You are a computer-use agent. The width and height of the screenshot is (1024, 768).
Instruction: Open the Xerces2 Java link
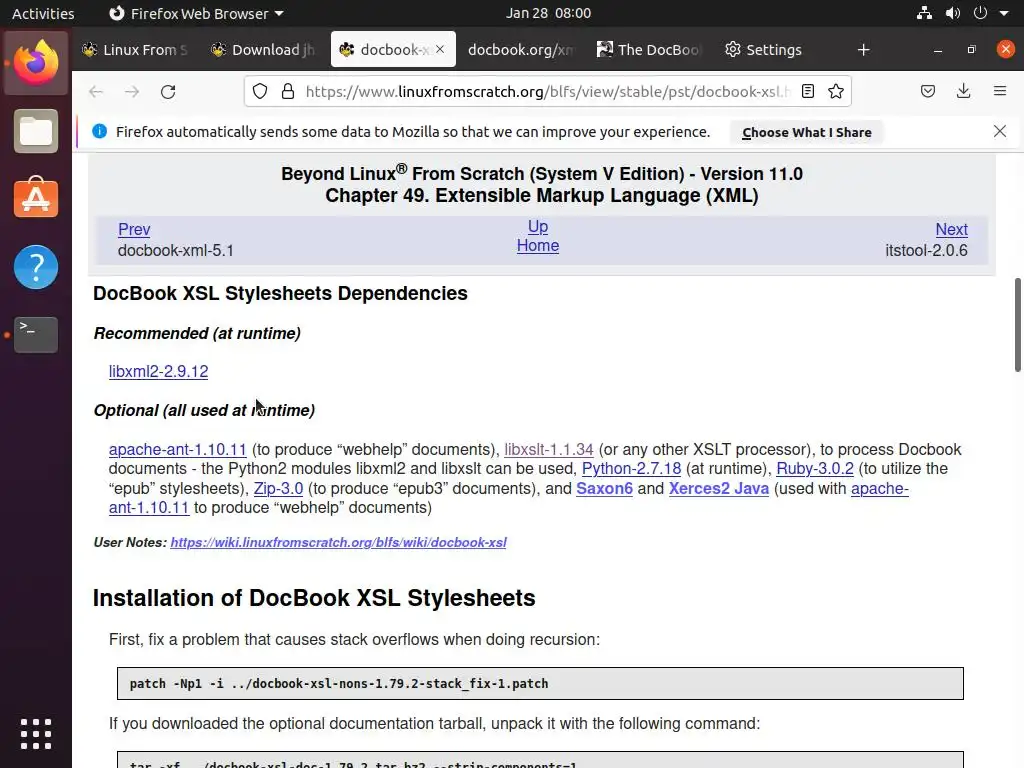pos(718,488)
